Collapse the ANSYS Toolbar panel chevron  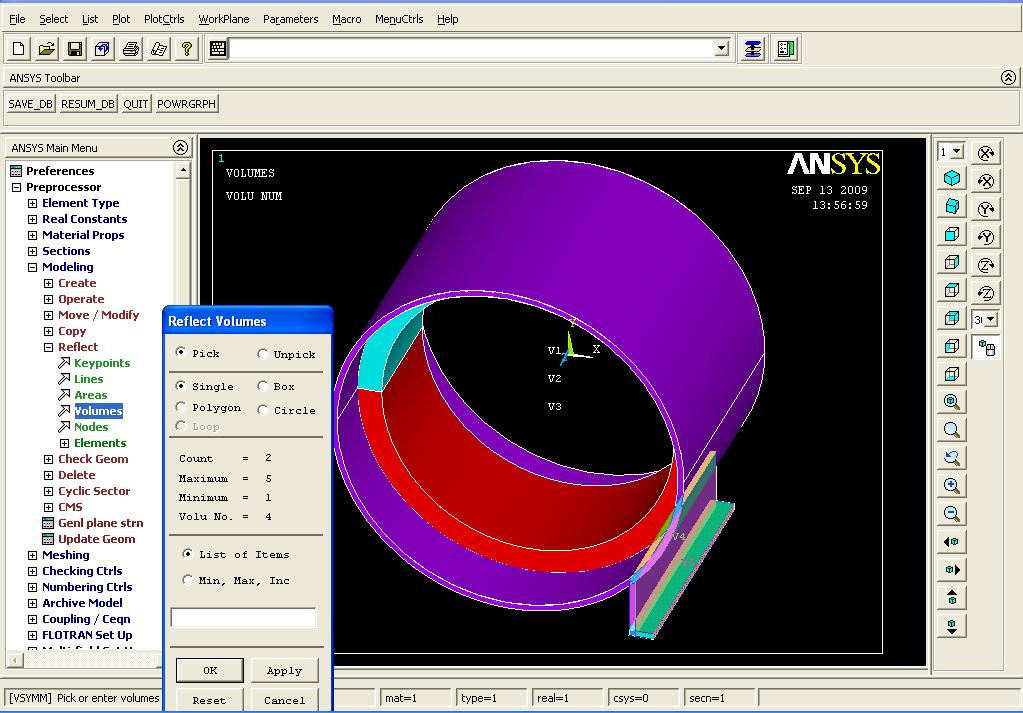[1008, 78]
